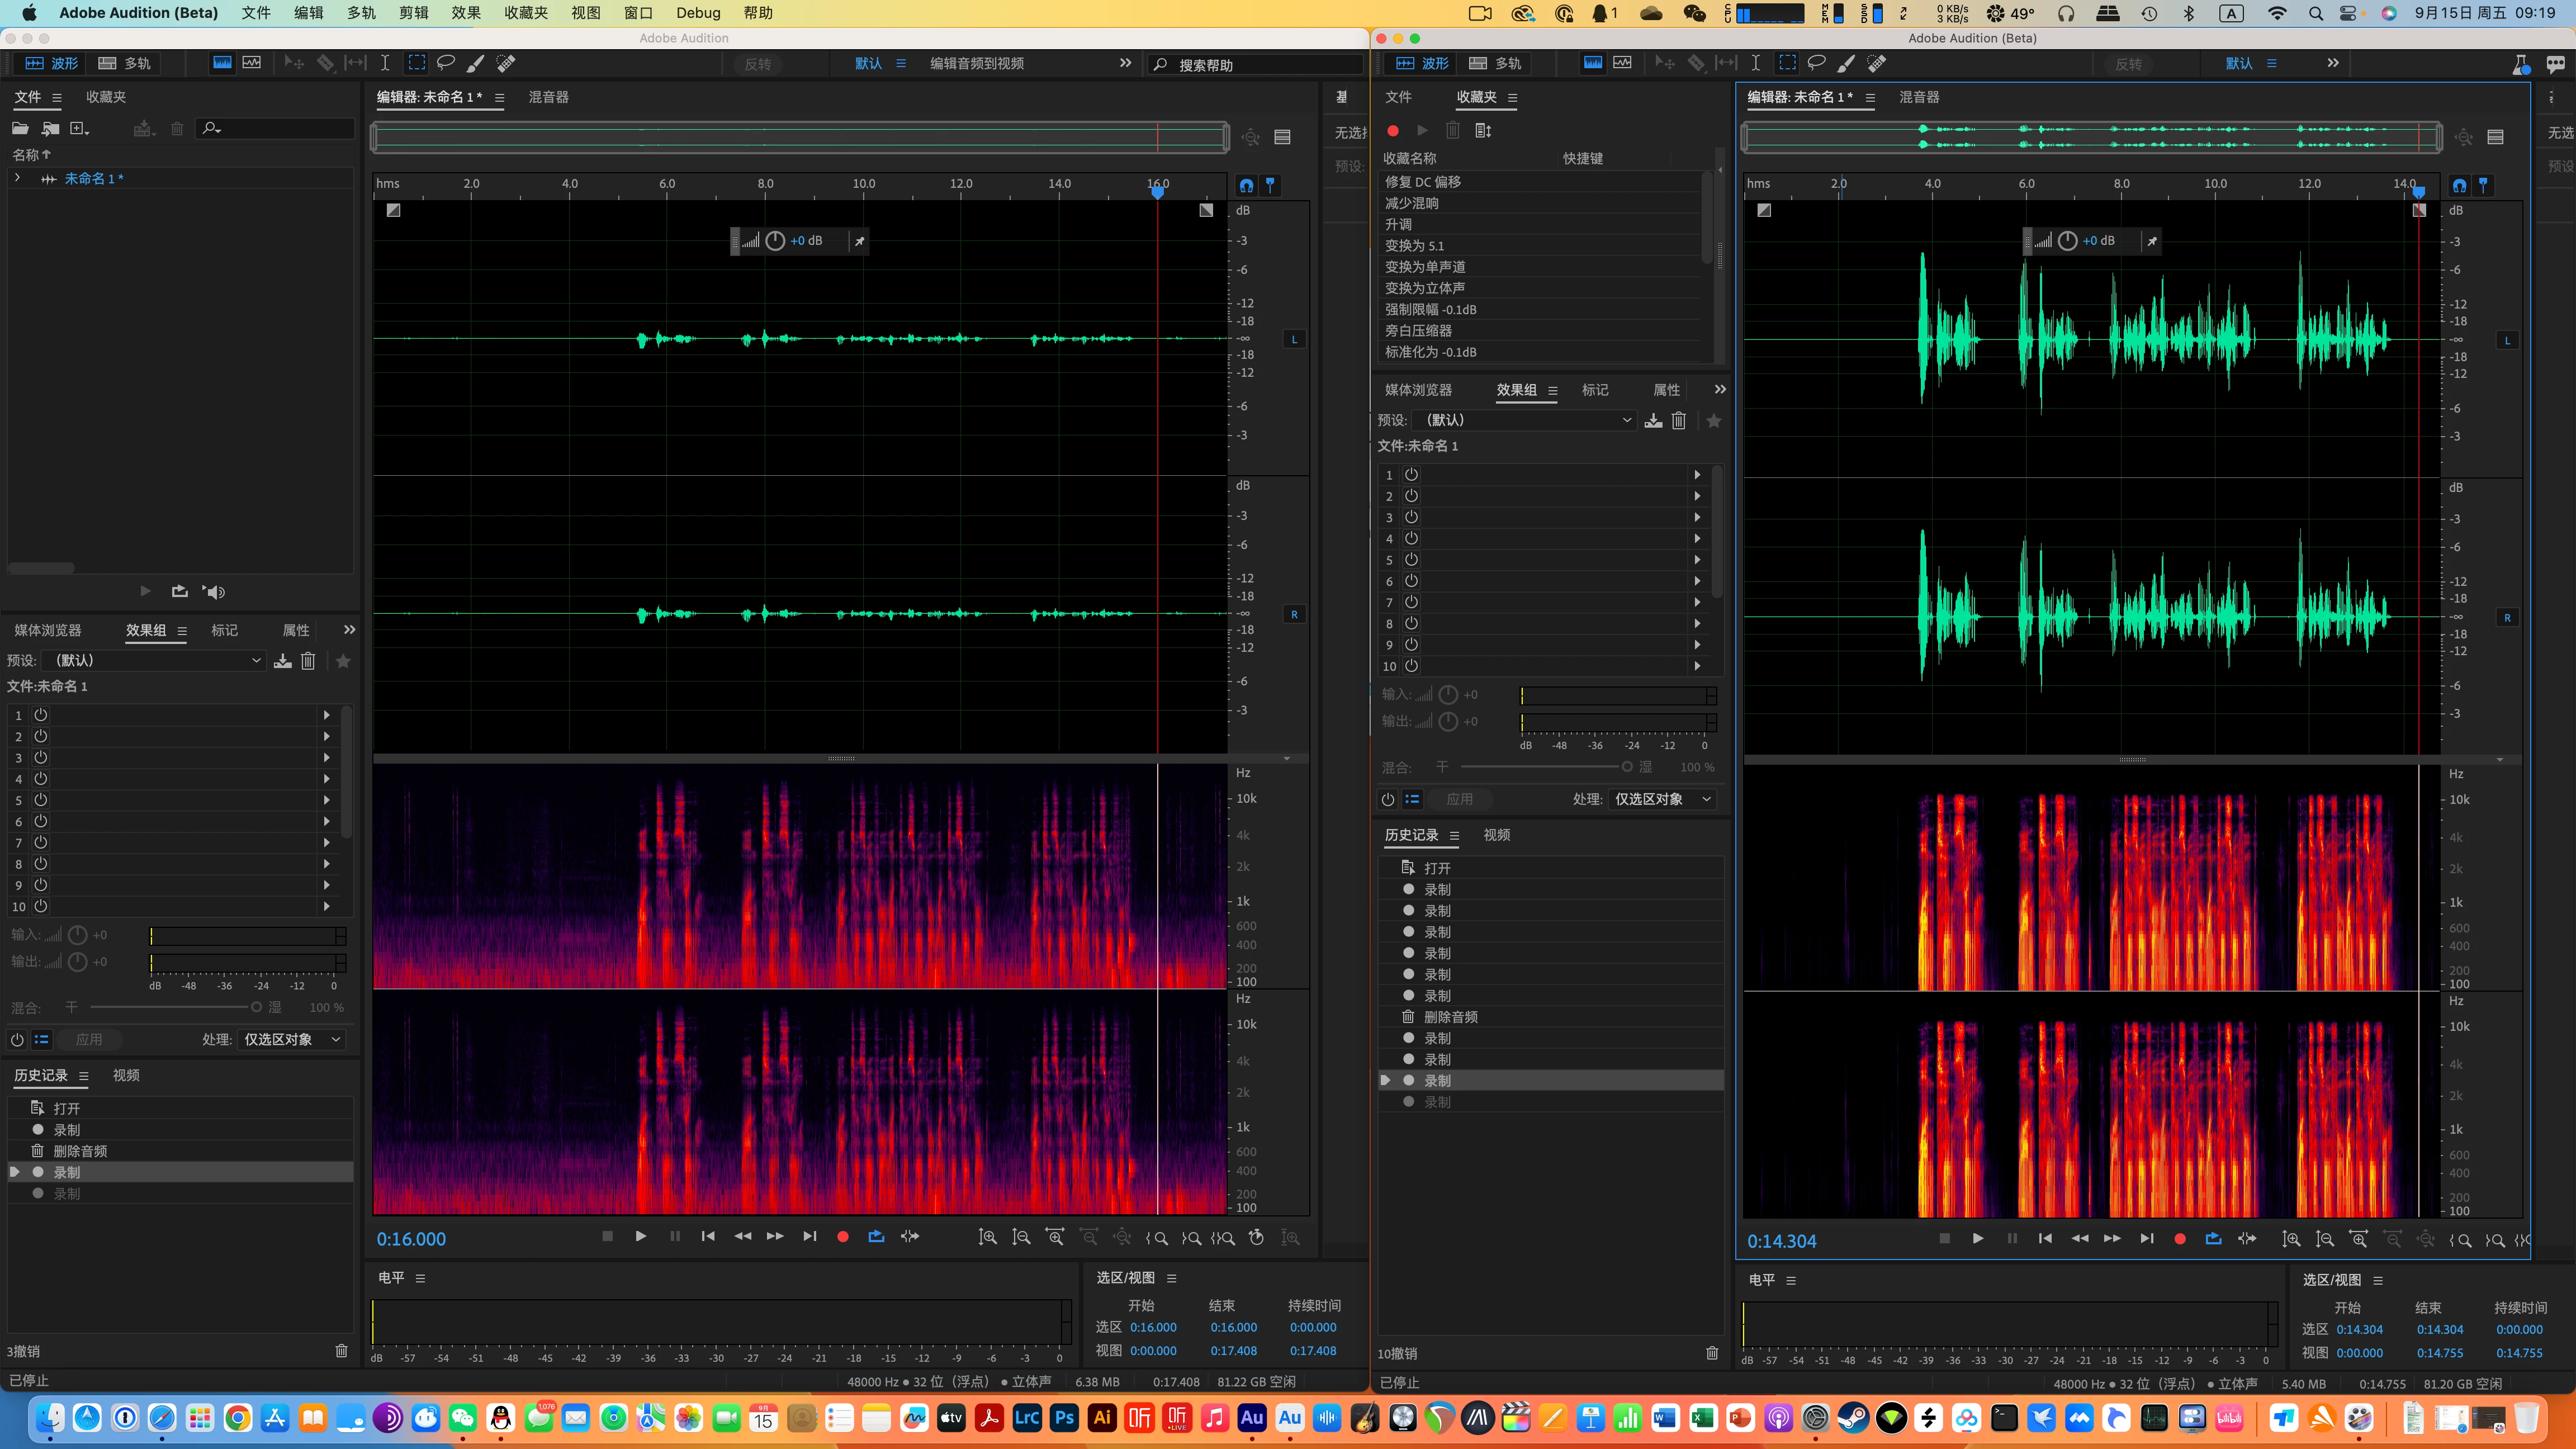
Task: Switch to the 混音器 tab in left editor
Action: pos(548,97)
